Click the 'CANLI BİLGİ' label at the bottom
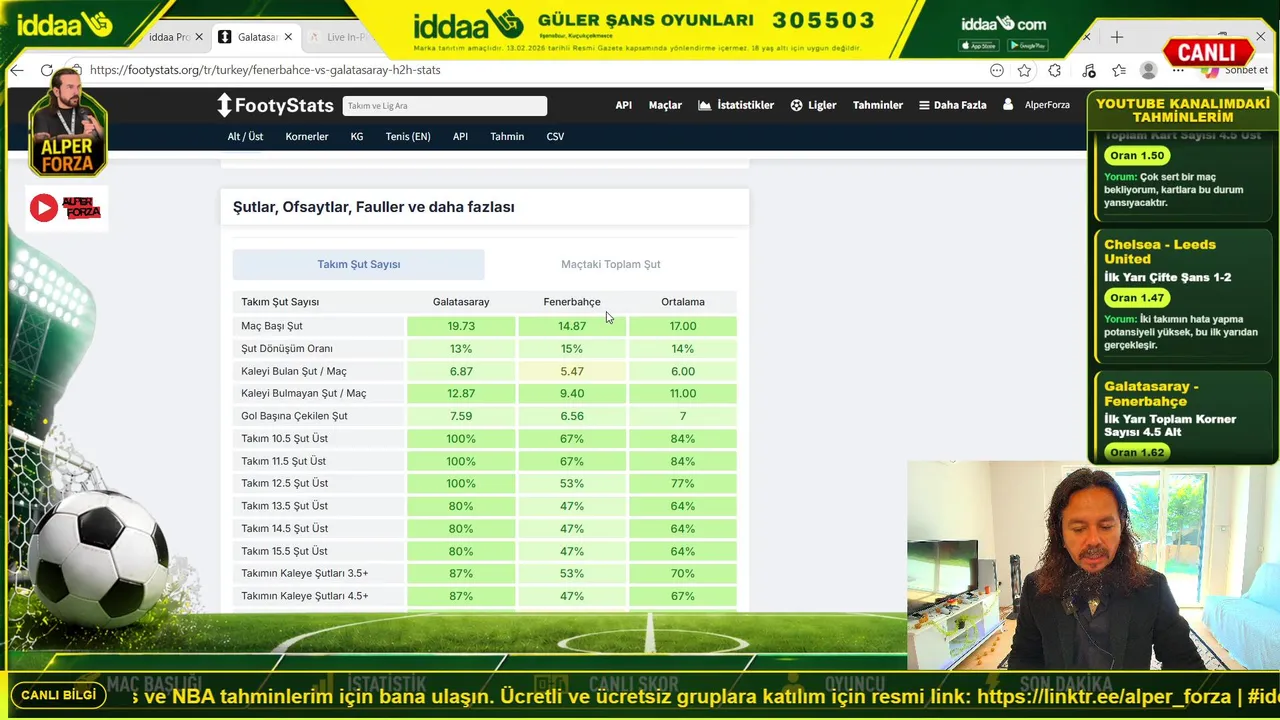 pyautogui.click(x=59, y=695)
